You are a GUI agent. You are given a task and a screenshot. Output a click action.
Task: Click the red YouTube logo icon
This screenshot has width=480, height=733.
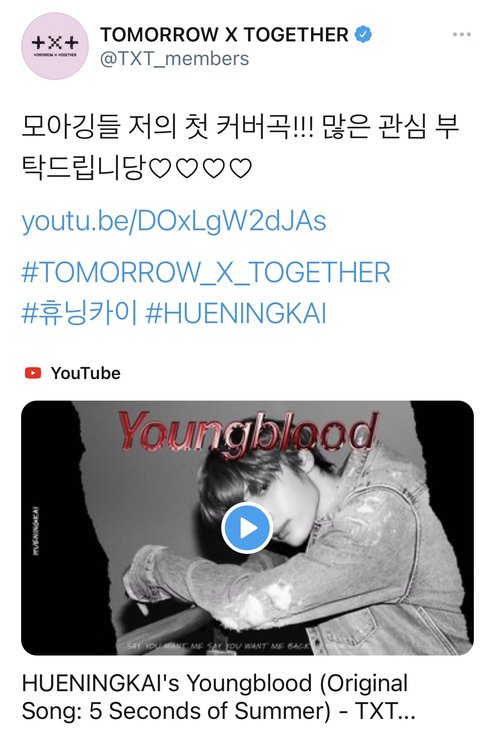(x=33, y=373)
